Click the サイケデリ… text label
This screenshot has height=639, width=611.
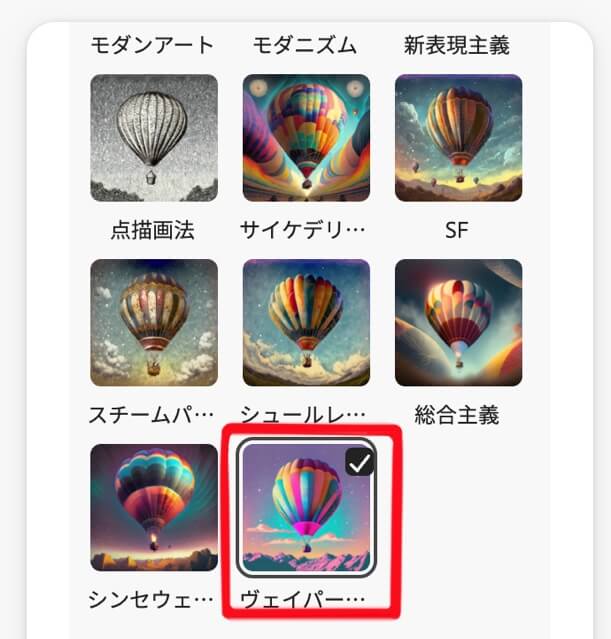(302, 230)
